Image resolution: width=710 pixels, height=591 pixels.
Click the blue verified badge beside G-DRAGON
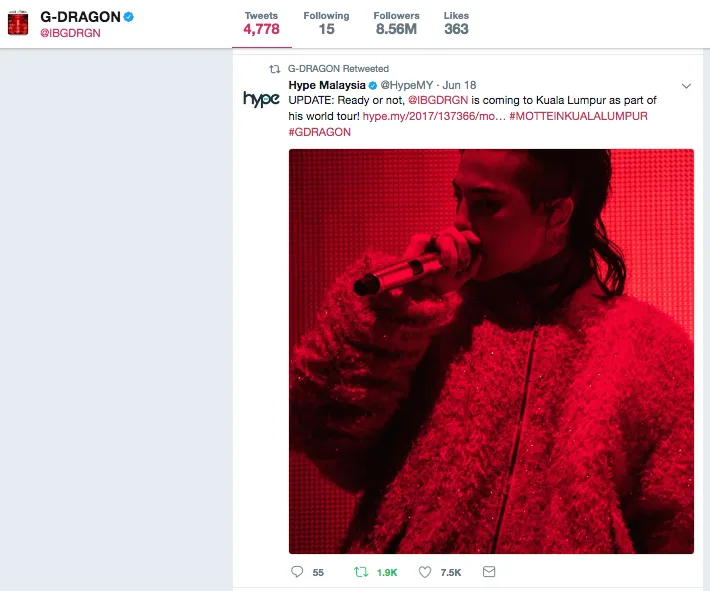[x=129, y=17]
